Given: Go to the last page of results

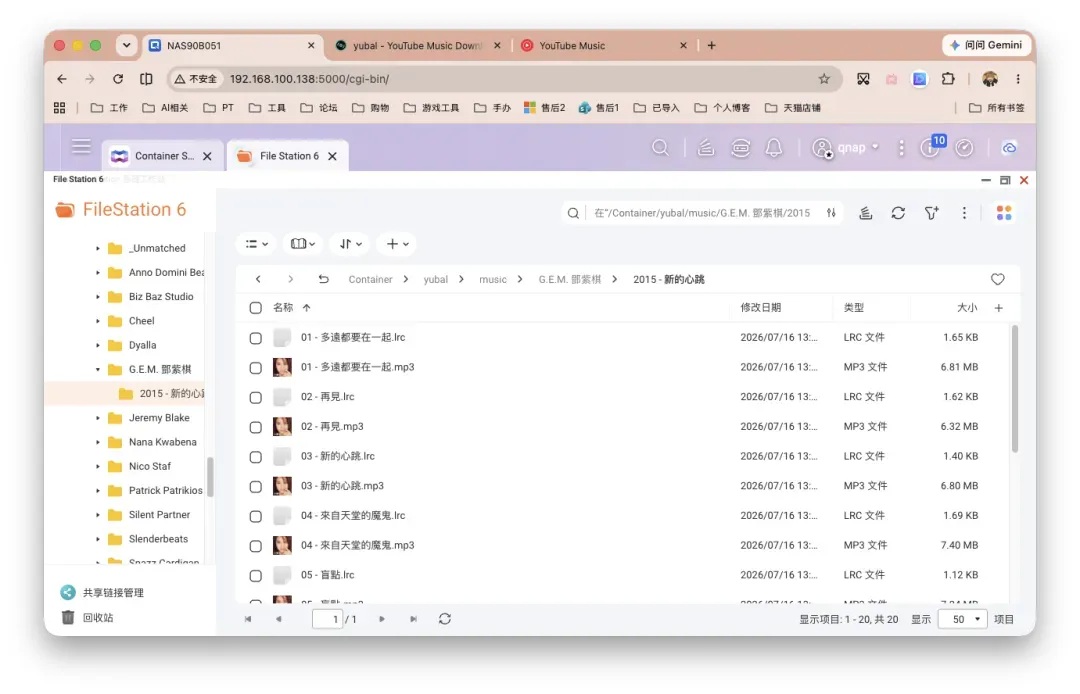Looking at the screenshot, I should coord(413,619).
